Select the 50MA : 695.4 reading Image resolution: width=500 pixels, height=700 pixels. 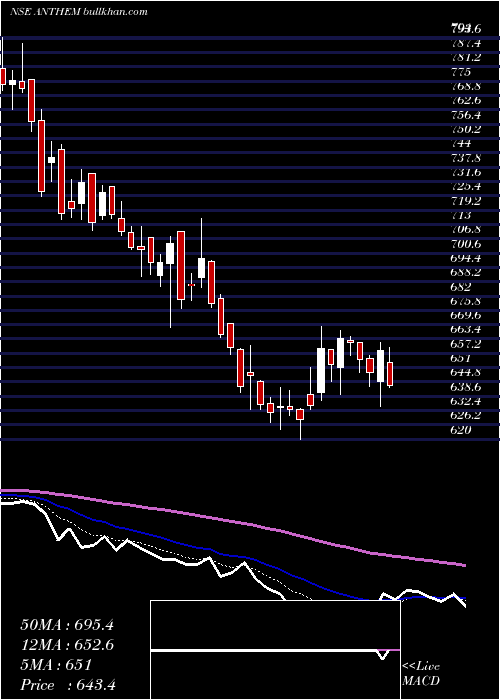[67, 625]
